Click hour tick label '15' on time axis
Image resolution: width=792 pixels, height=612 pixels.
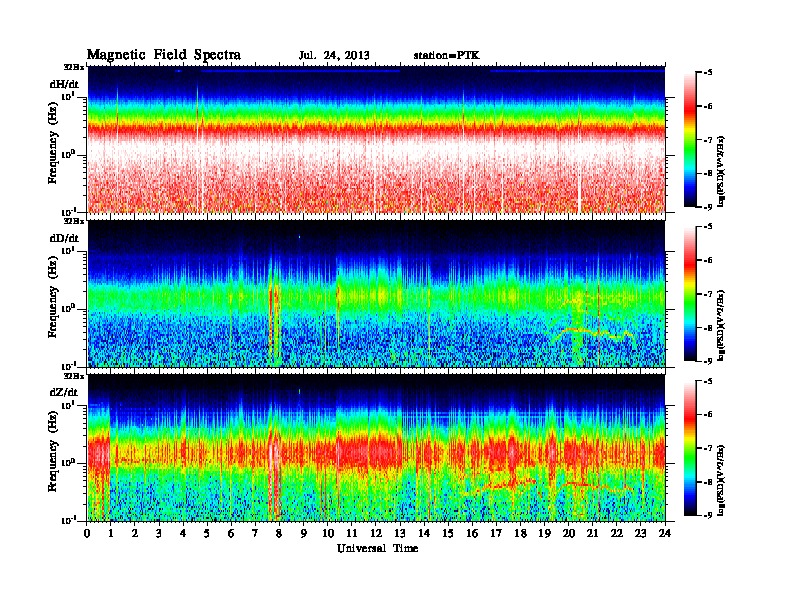pyautogui.click(x=448, y=533)
